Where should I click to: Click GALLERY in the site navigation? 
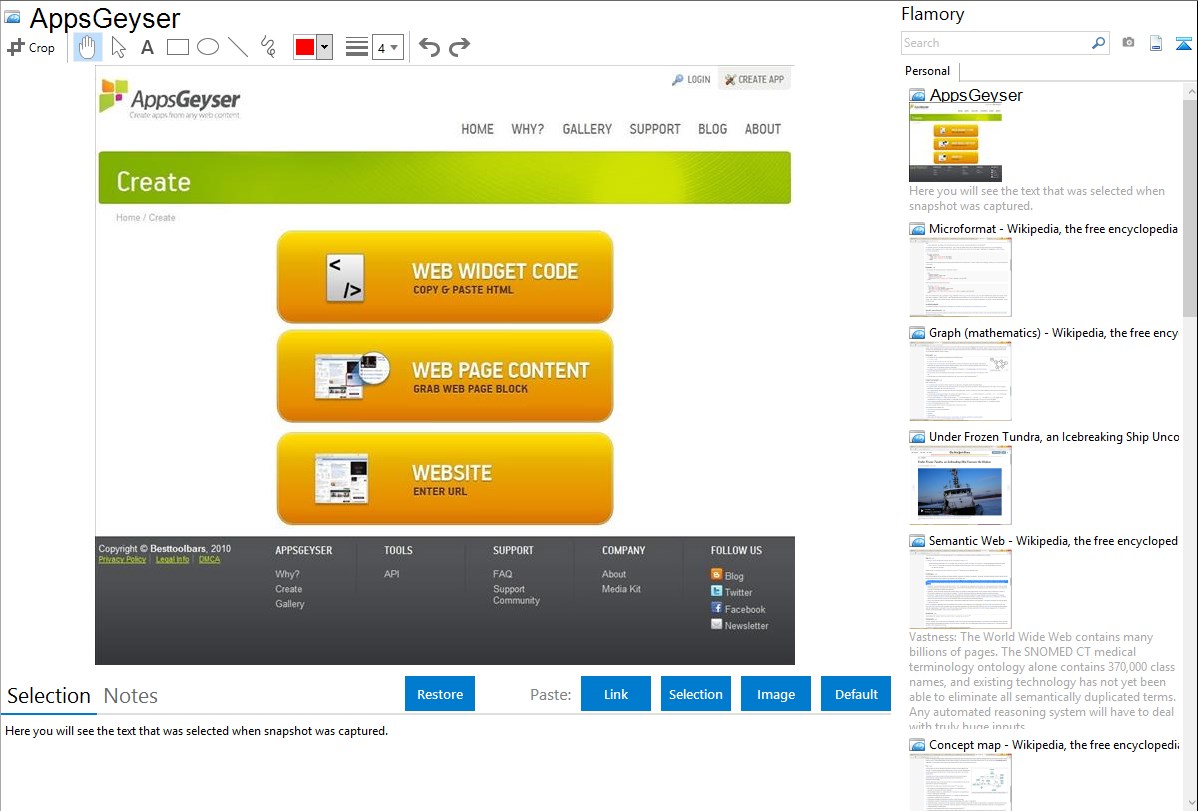(587, 129)
